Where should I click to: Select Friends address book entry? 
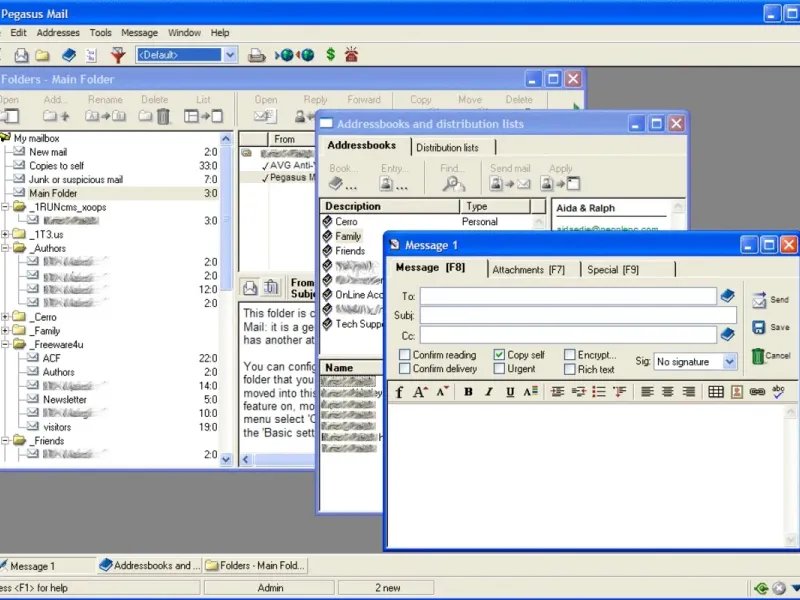350,251
